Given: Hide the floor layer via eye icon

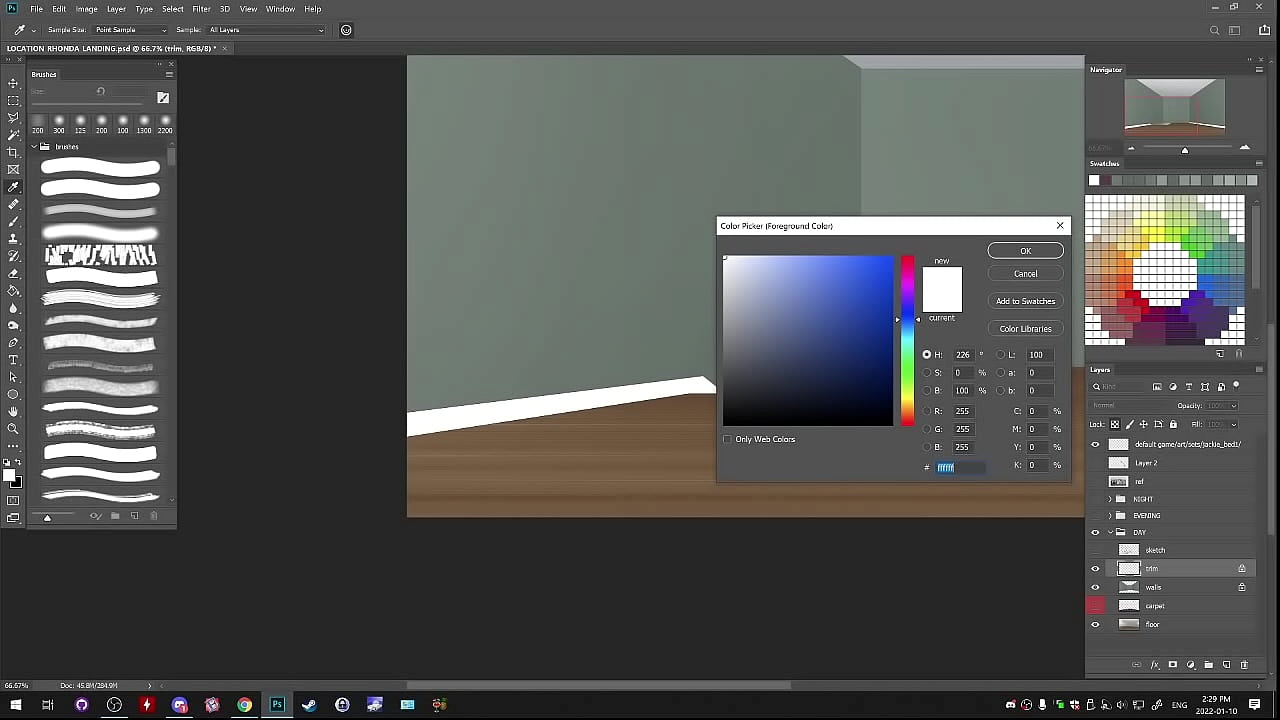Looking at the screenshot, I should point(1095,624).
